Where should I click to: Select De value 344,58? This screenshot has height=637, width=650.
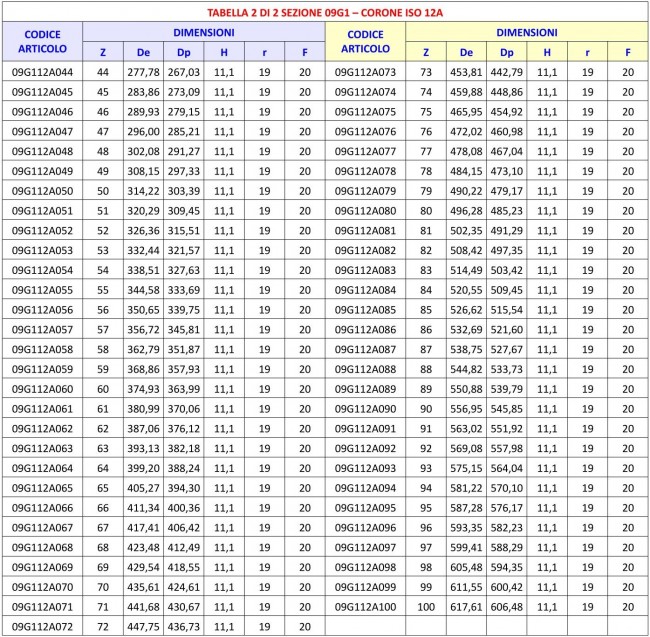143,290
